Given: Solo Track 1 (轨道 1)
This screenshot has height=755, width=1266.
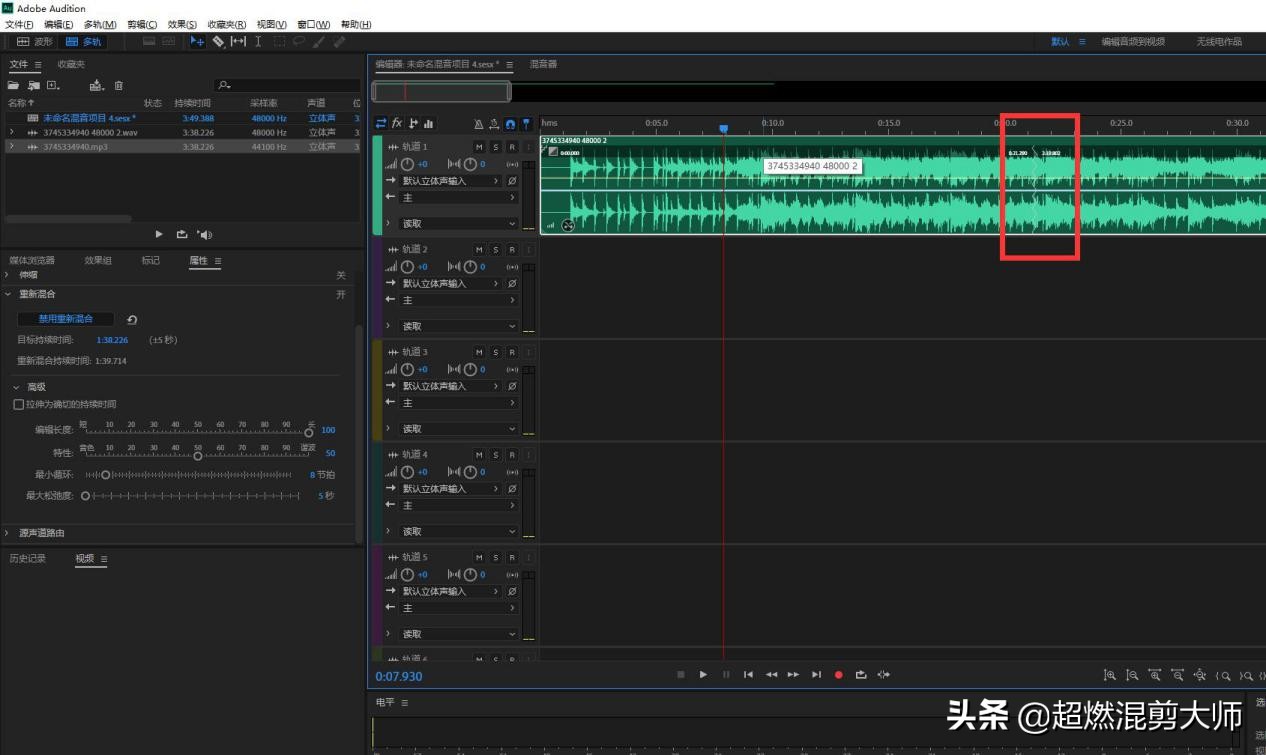Looking at the screenshot, I should pyautogui.click(x=495, y=147).
